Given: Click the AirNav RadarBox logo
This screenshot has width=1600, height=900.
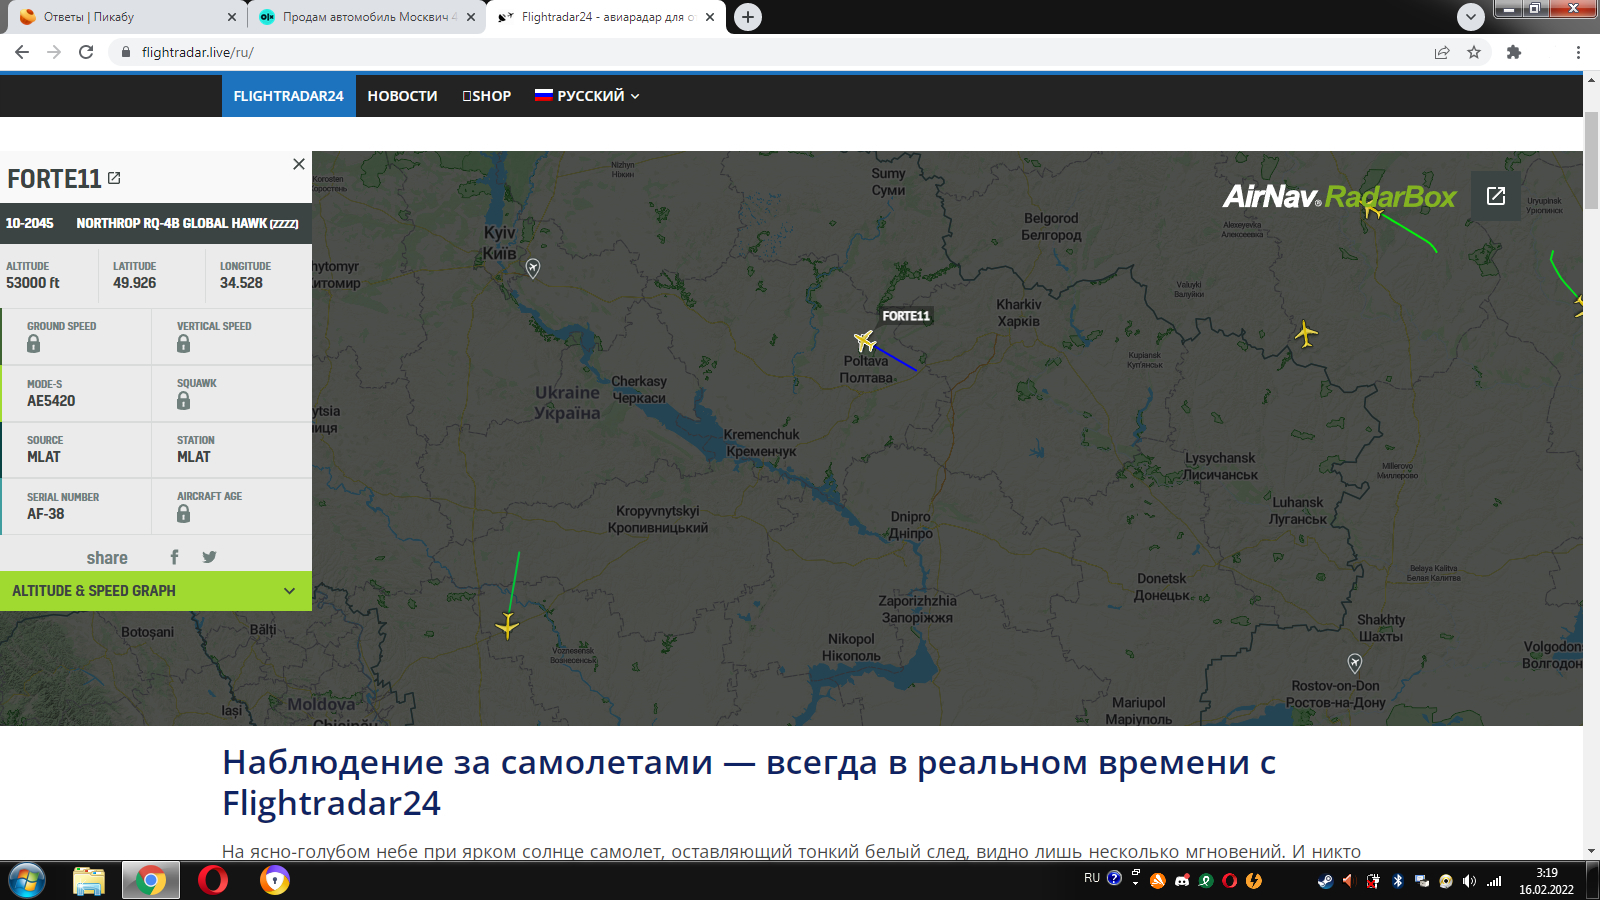Looking at the screenshot, I should (x=1339, y=196).
